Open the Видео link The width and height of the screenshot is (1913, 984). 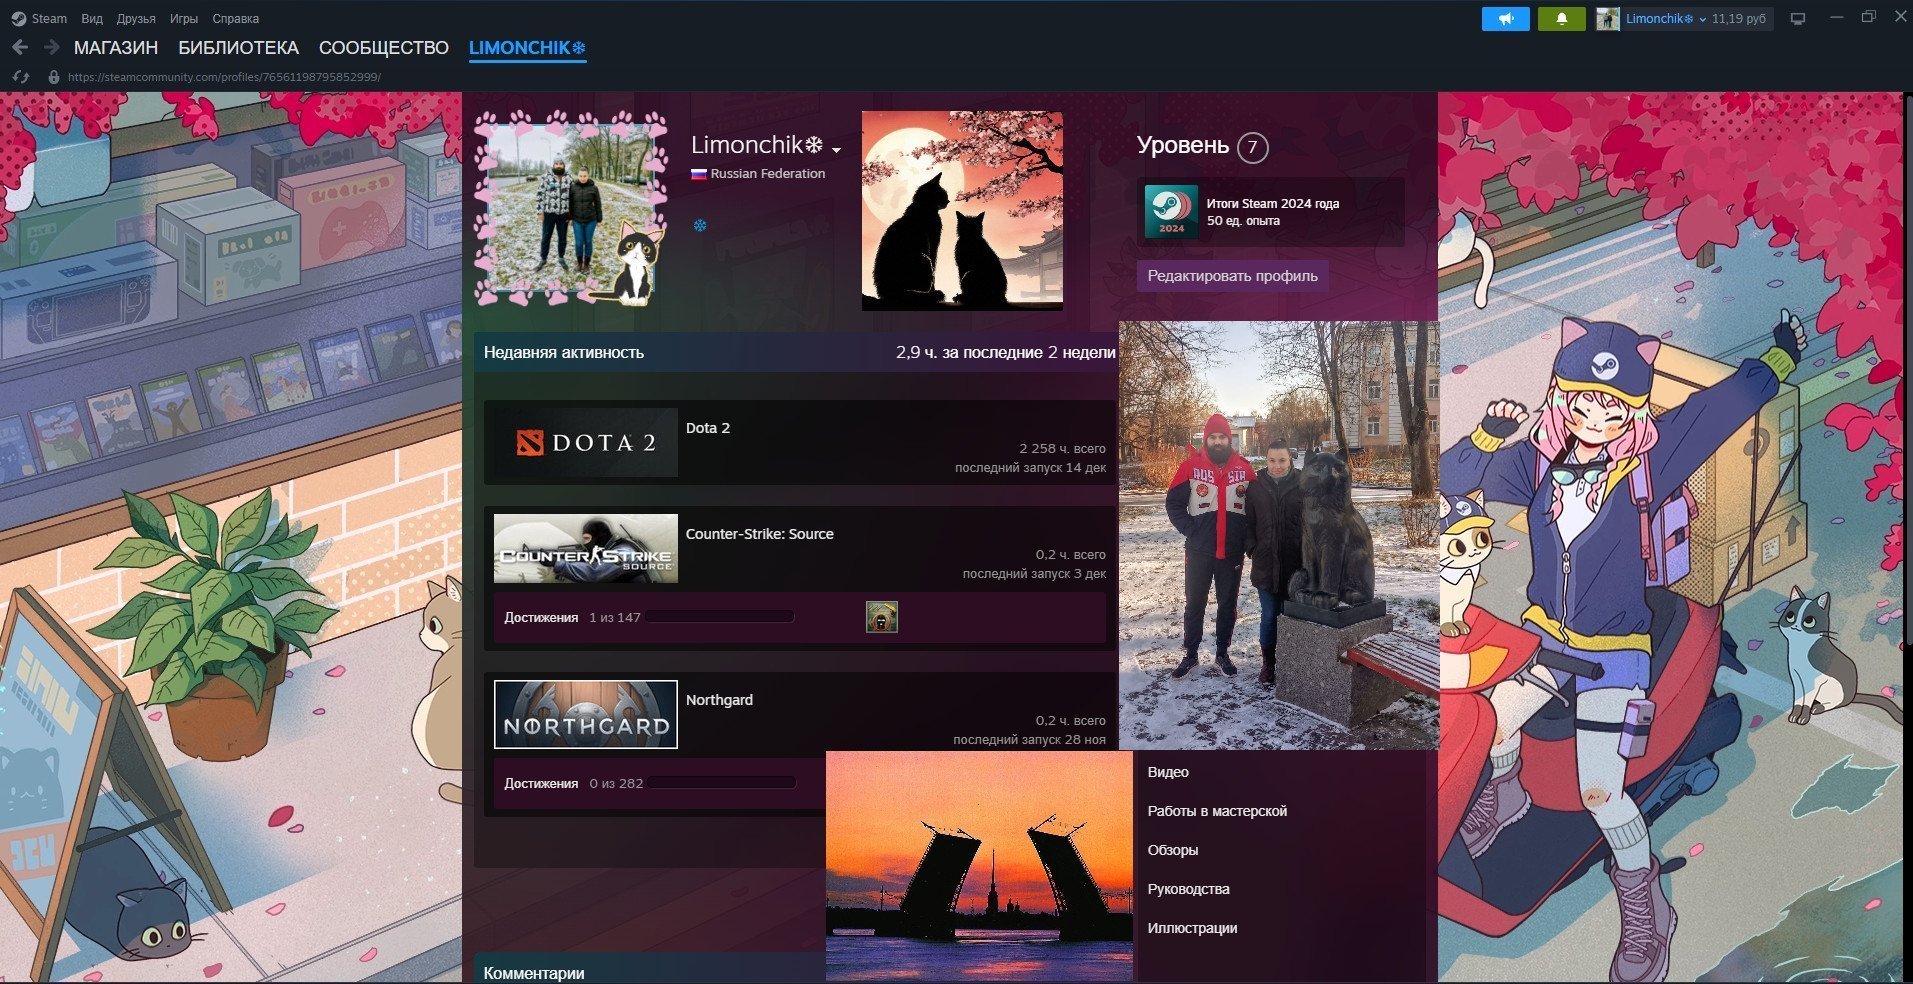coord(1168,772)
